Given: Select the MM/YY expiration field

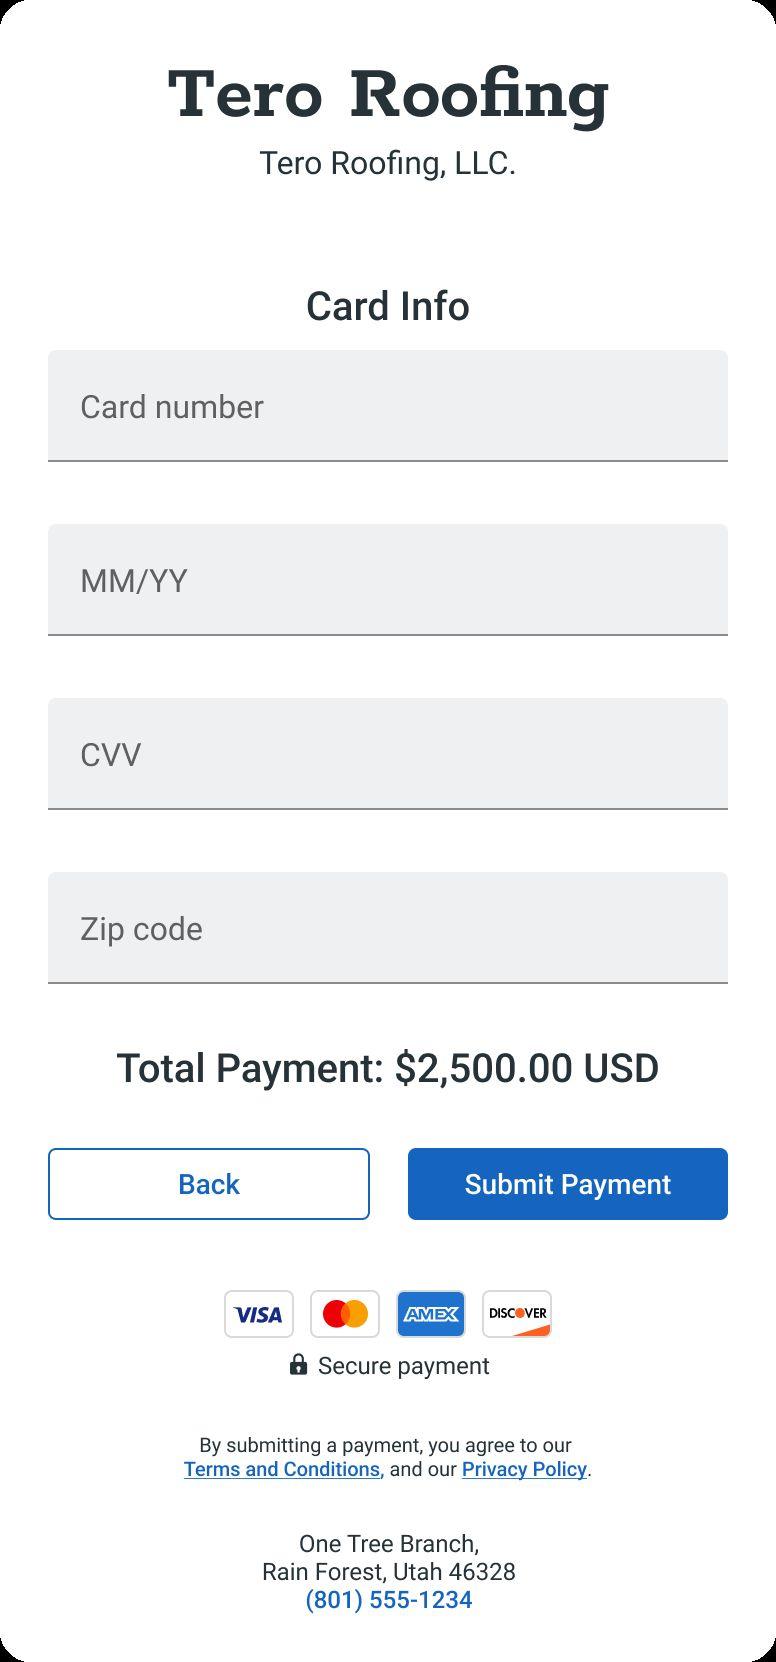Looking at the screenshot, I should [388, 580].
